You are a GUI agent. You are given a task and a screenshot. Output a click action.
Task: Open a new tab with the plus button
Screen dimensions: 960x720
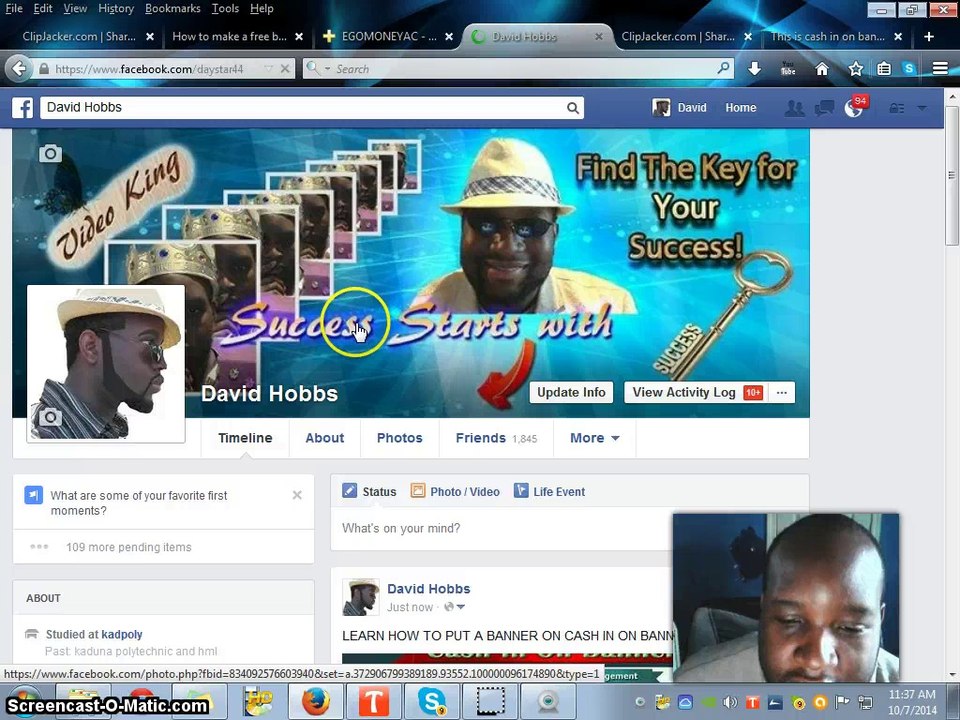point(929,37)
